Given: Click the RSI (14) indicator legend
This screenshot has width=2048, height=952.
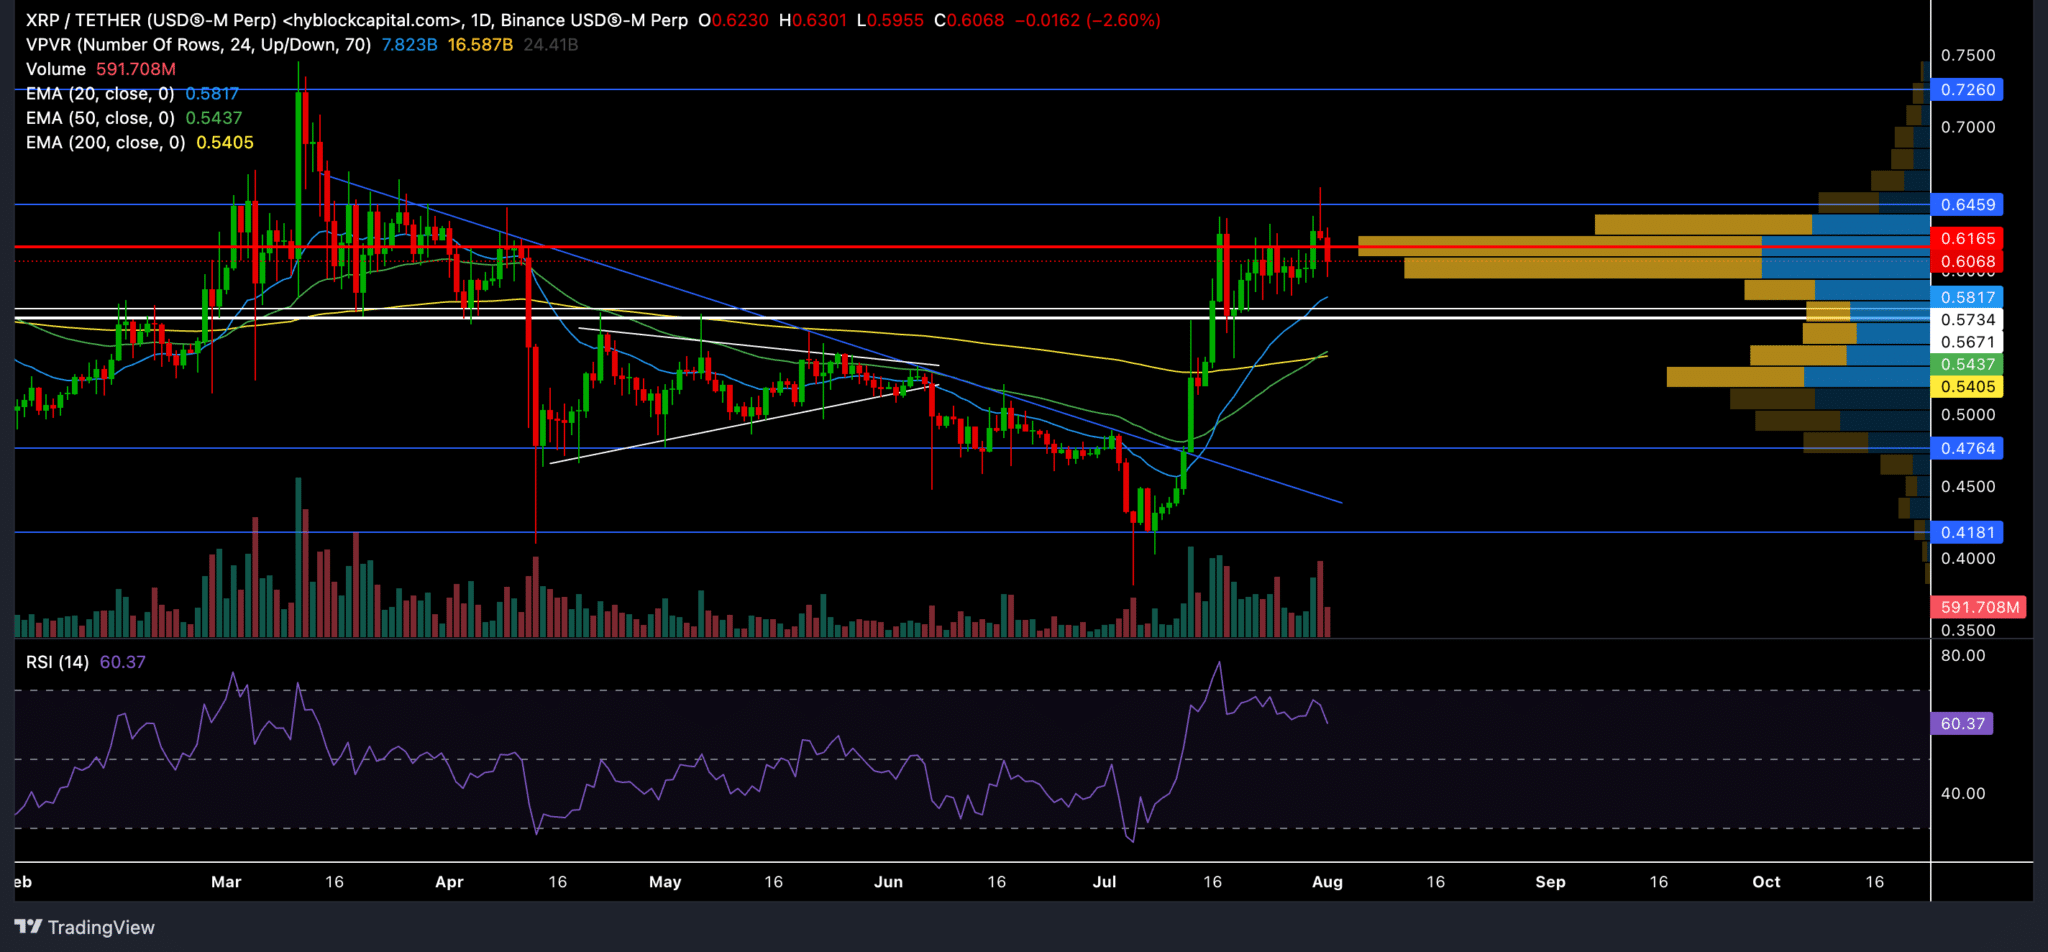Looking at the screenshot, I should pyautogui.click(x=86, y=662).
